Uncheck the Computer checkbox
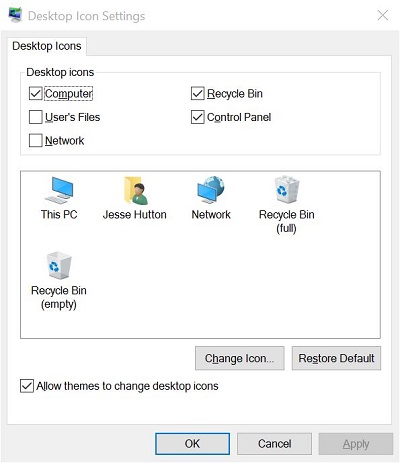400x463 pixels. tap(36, 94)
